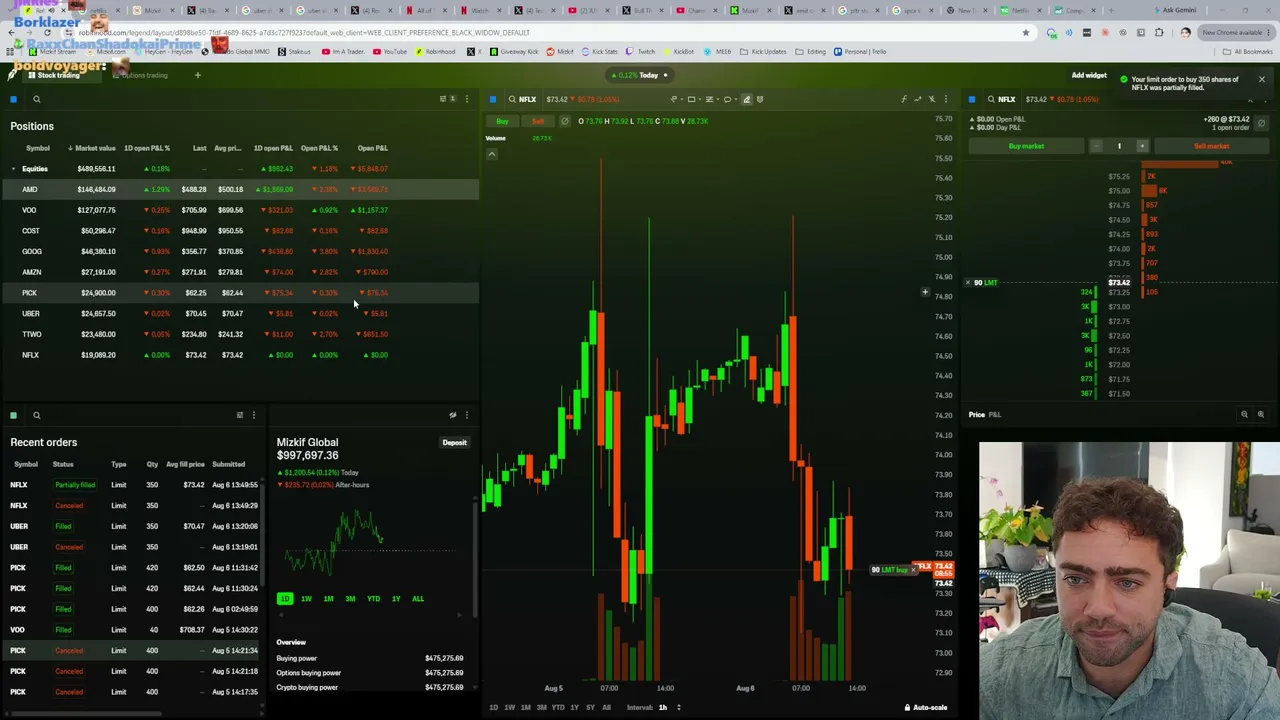Image resolution: width=1280 pixels, height=720 pixels.
Task: Select the TTWO position row
Action: (240, 334)
